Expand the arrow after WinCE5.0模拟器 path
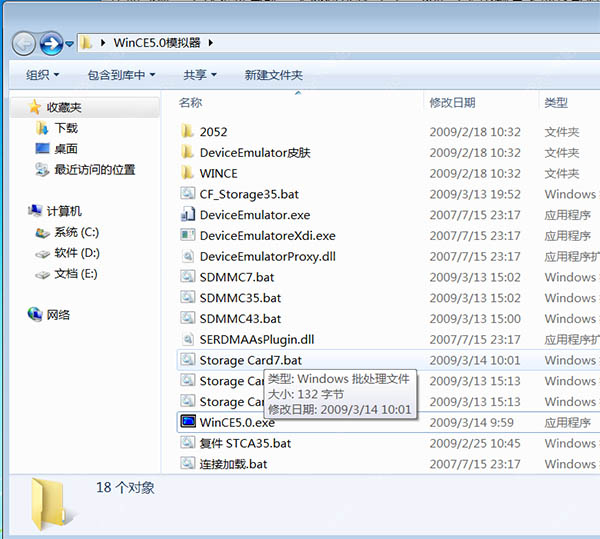The image size is (600, 539). click(210, 43)
